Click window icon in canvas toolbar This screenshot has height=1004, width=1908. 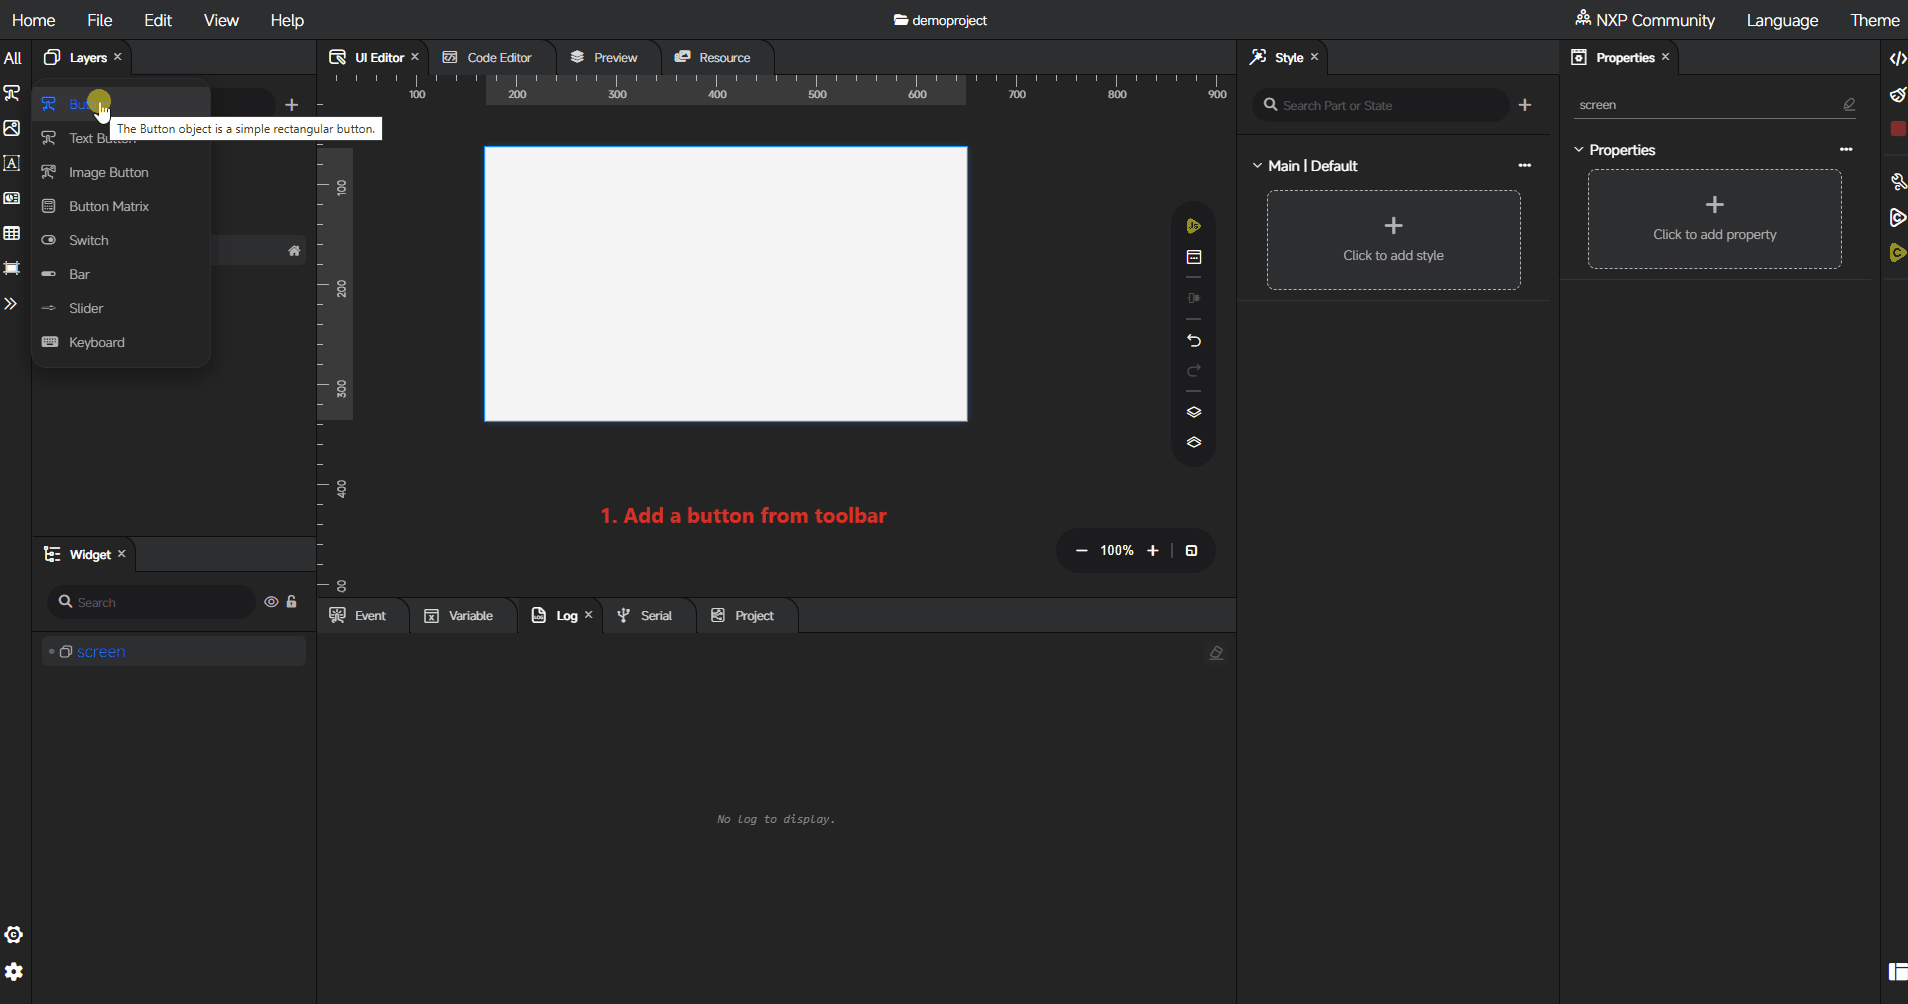(1193, 258)
